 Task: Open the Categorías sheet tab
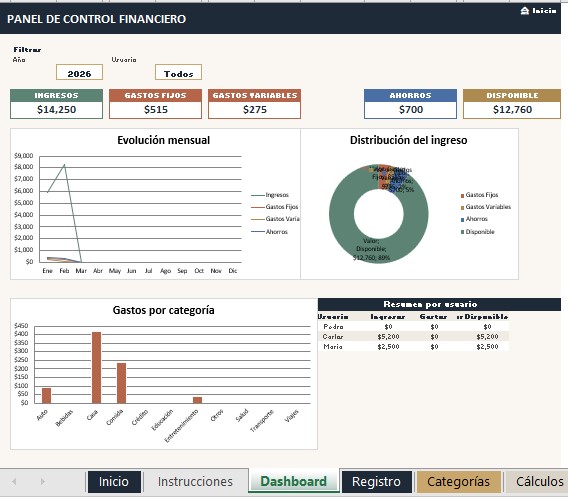click(459, 482)
